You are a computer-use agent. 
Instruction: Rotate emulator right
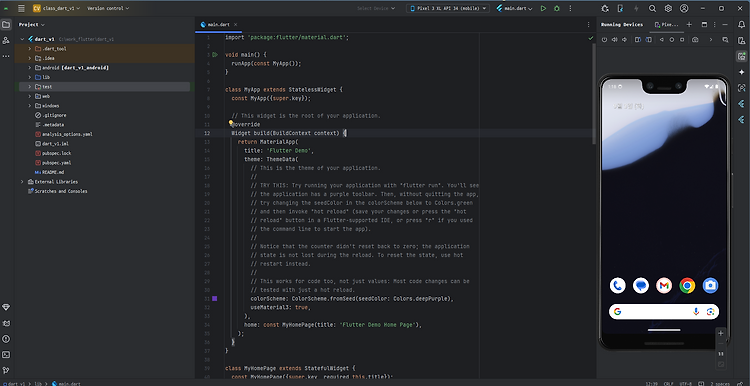[x=649, y=40]
